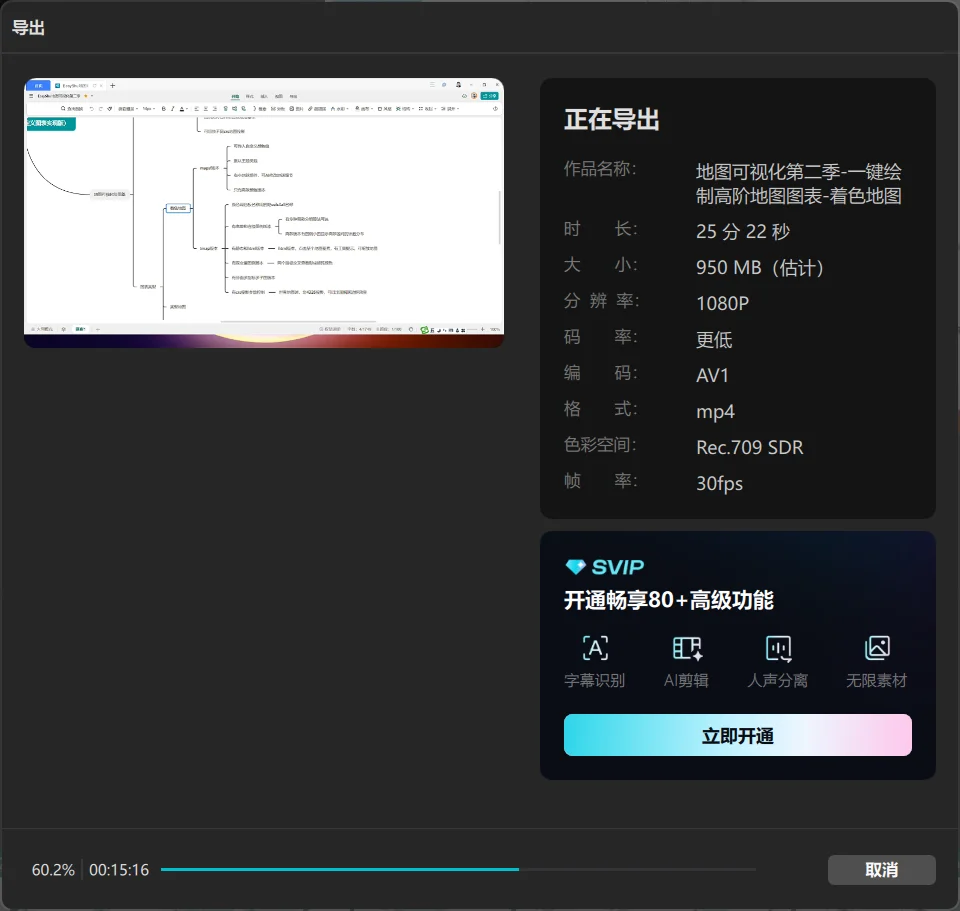The image size is (960, 911).
Task: Click the 60.2% progress percentage
Action: click(53, 870)
